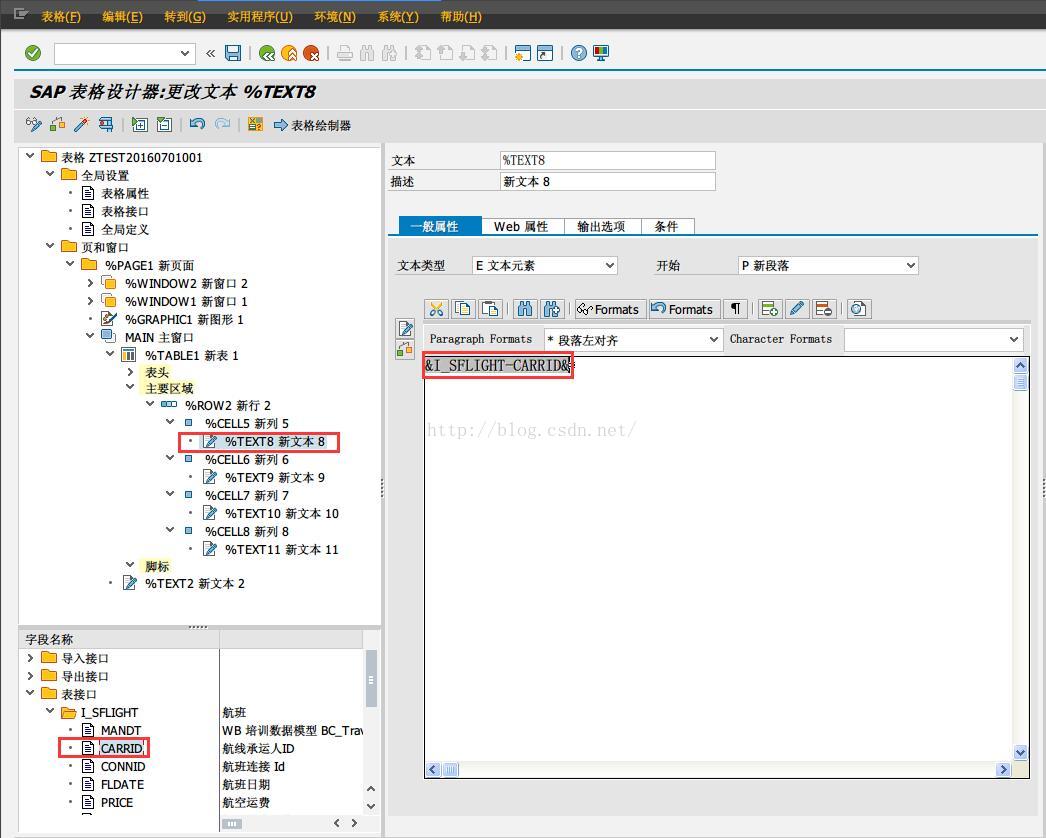Click the Activate magic wand icon
1046x838 pixels.
tap(81, 124)
